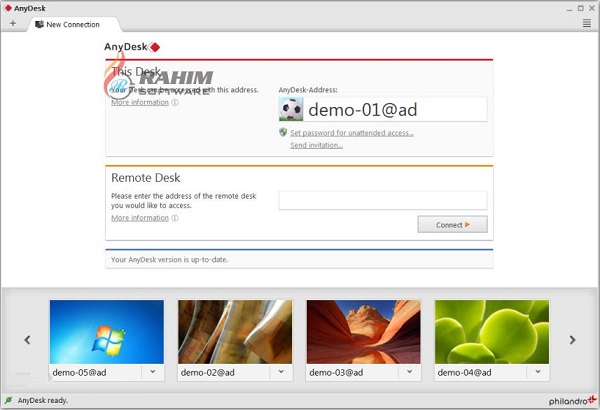The width and height of the screenshot is (600, 410).
Task: Open the demo-04@ad green thumbnail
Action: [492, 332]
